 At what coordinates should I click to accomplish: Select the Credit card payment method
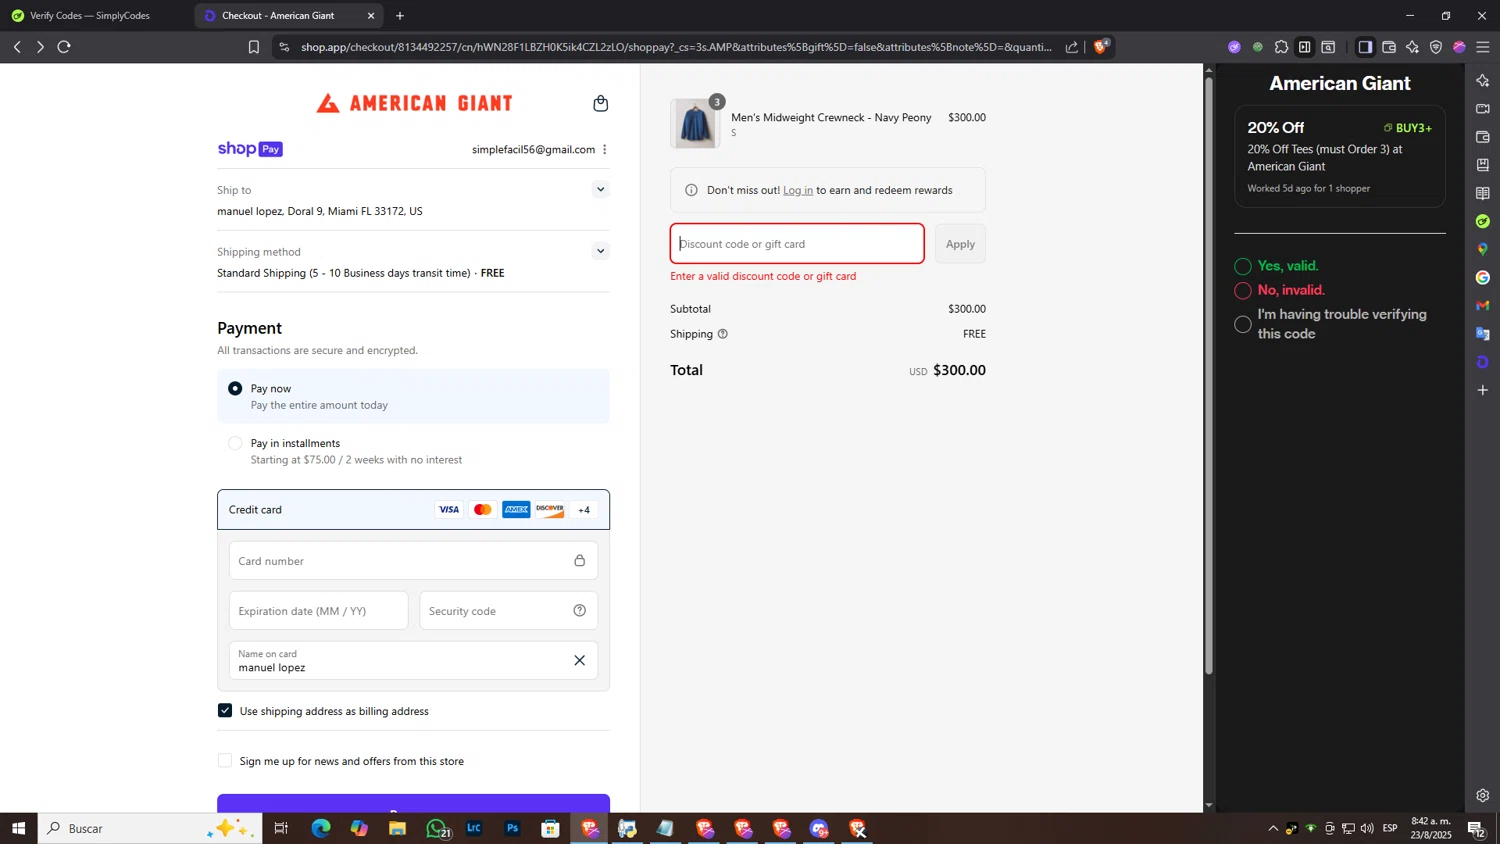pyautogui.click(x=413, y=510)
